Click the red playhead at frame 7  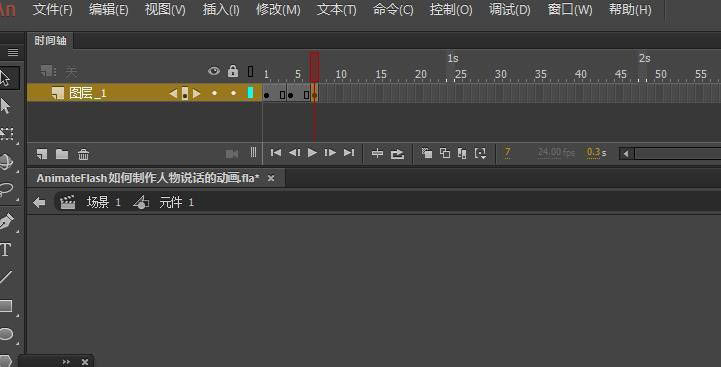(315, 67)
